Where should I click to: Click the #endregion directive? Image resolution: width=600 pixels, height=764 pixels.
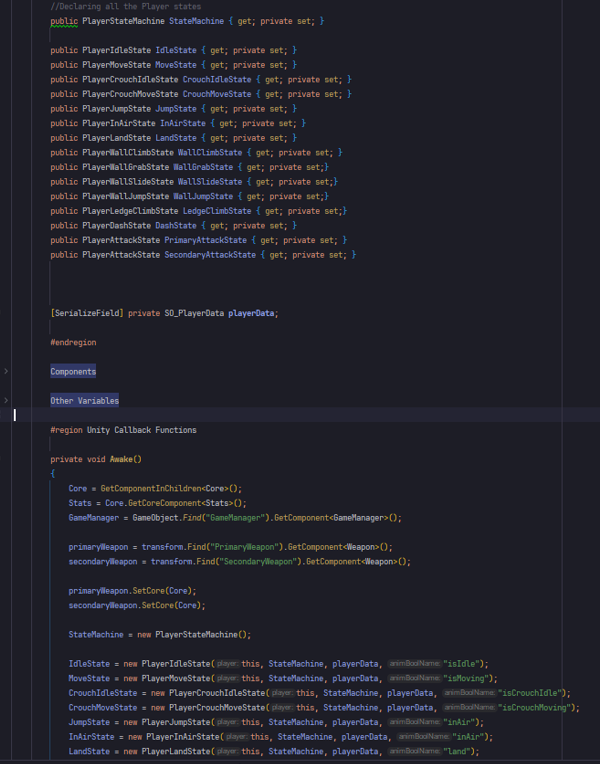73,343
